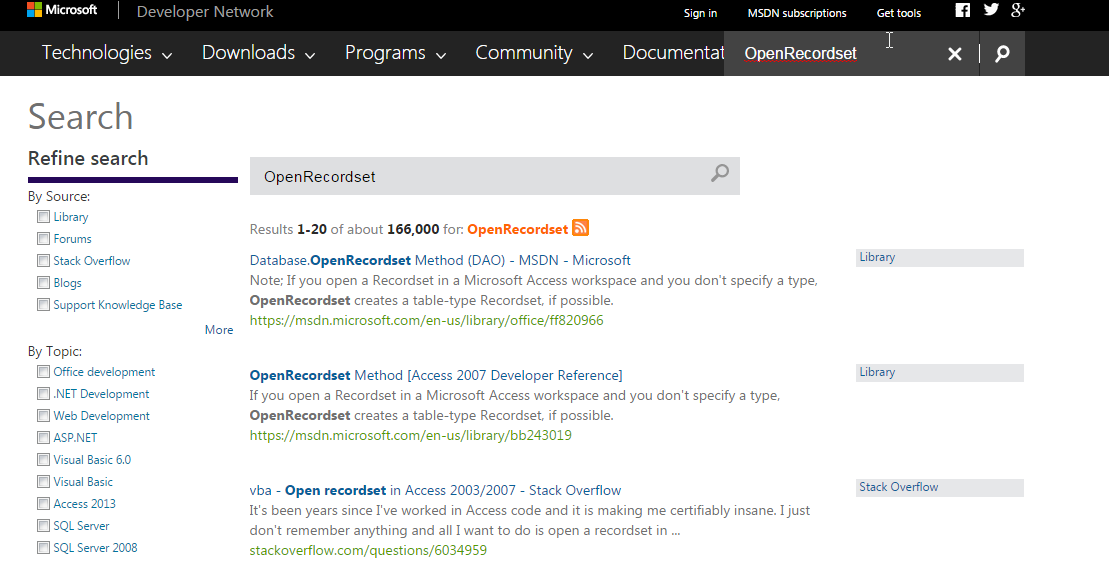Tick the Office development topic checkbox
Screen dimensions: 1109x585
(x=44, y=371)
